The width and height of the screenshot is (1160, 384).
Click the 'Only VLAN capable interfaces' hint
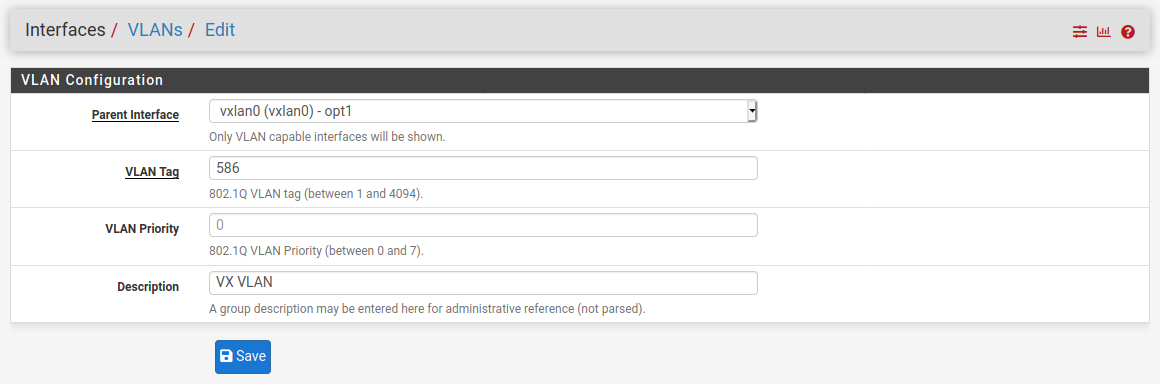click(x=327, y=137)
